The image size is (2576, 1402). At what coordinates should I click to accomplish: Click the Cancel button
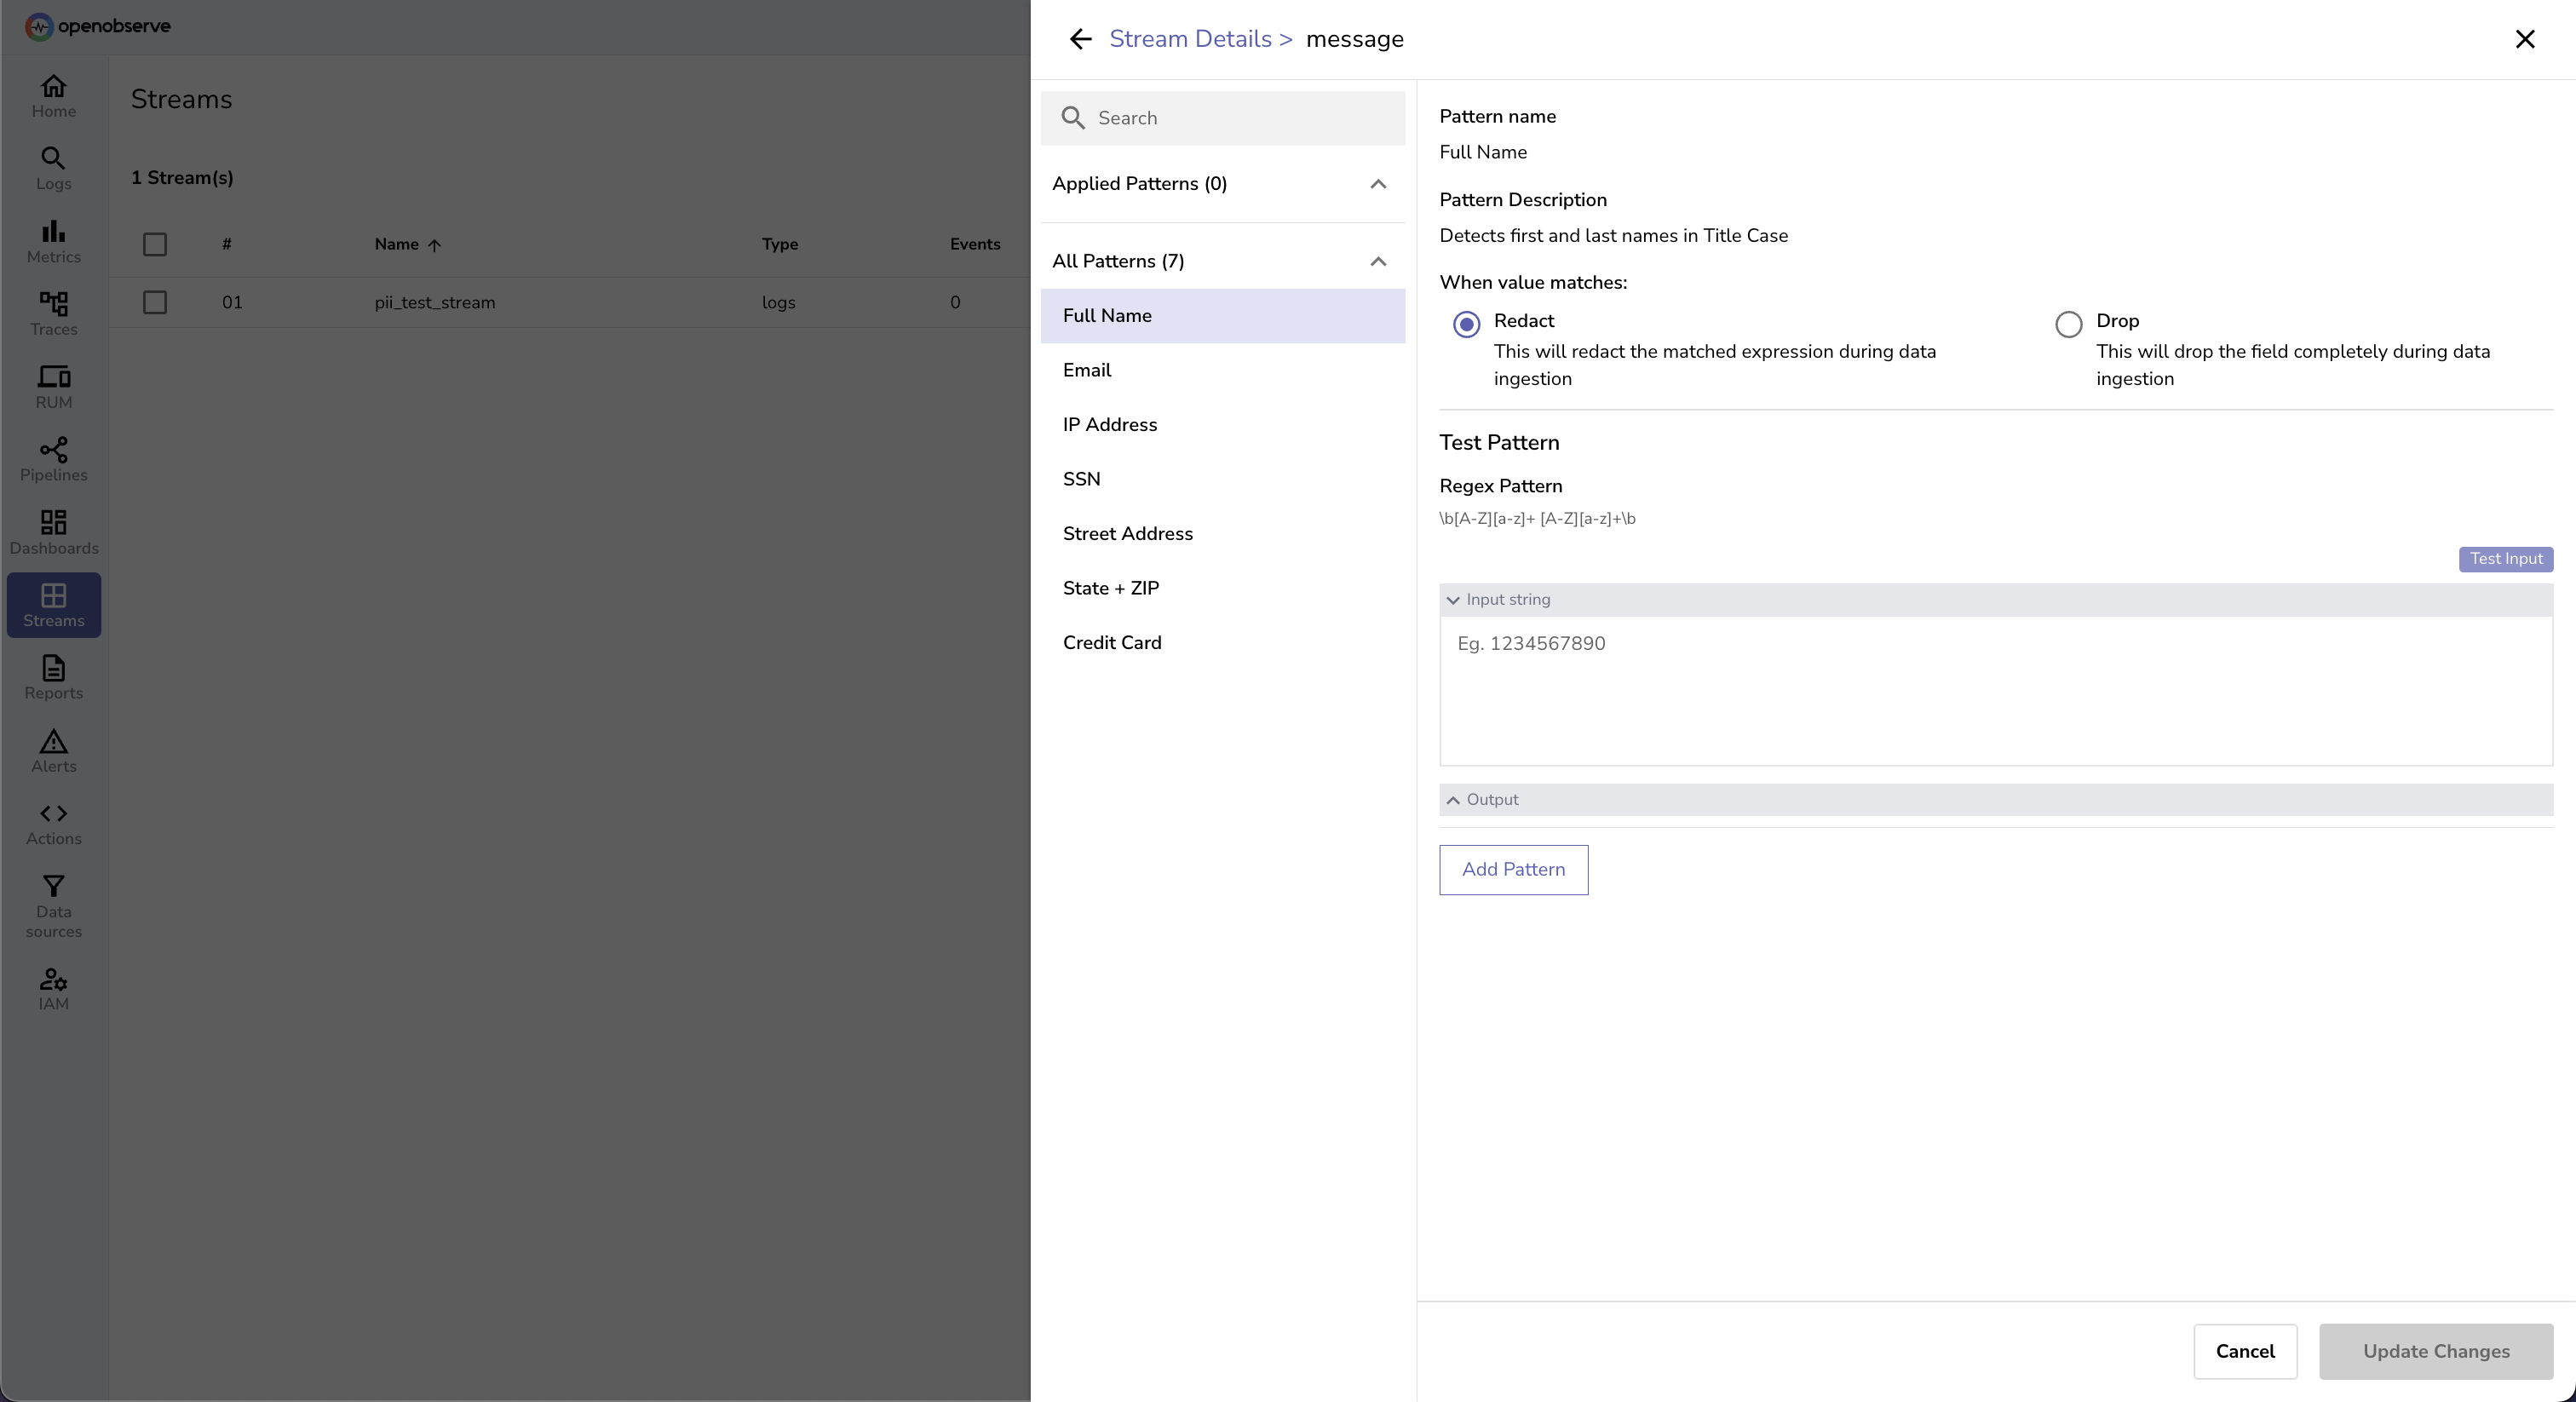point(2244,1351)
